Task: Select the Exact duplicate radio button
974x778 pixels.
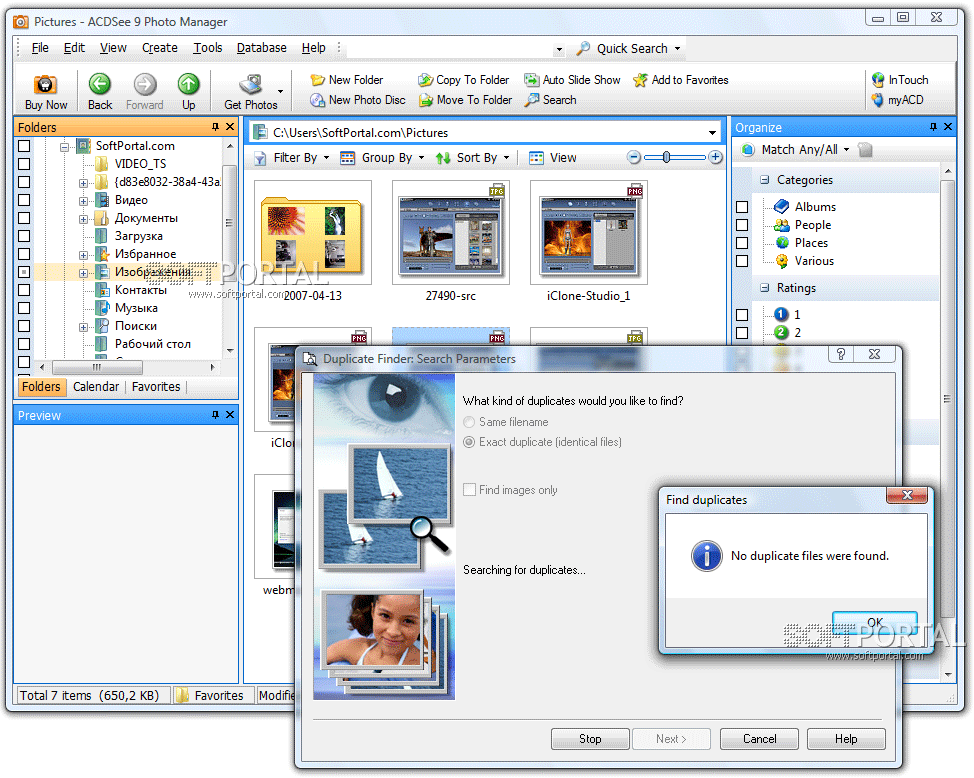Action: pos(468,442)
